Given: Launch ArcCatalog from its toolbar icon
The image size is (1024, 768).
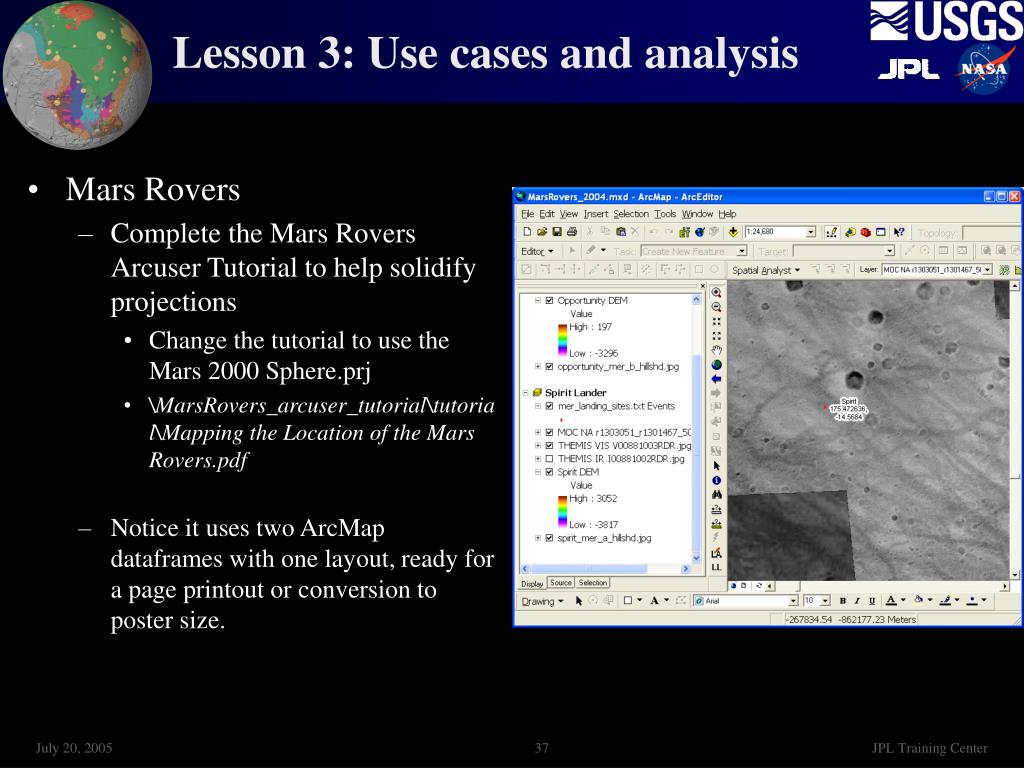Looking at the screenshot, I should pyautogui.click(x=850, y=232).
